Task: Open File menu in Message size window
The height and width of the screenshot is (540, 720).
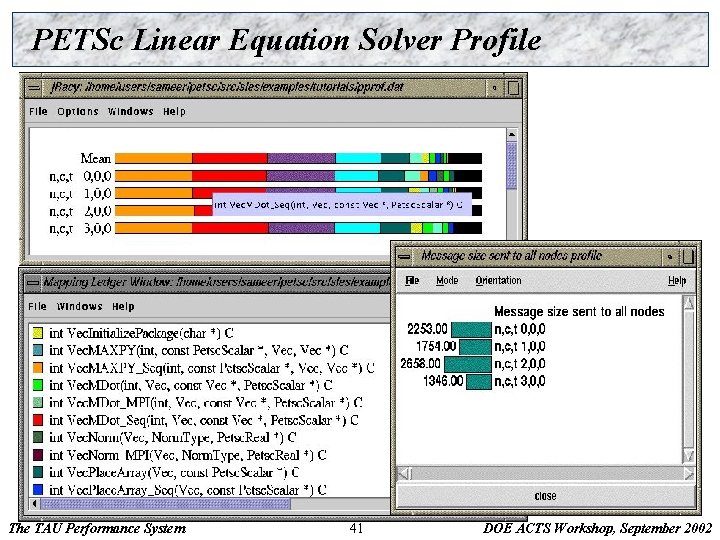Action: click(412, 280)
